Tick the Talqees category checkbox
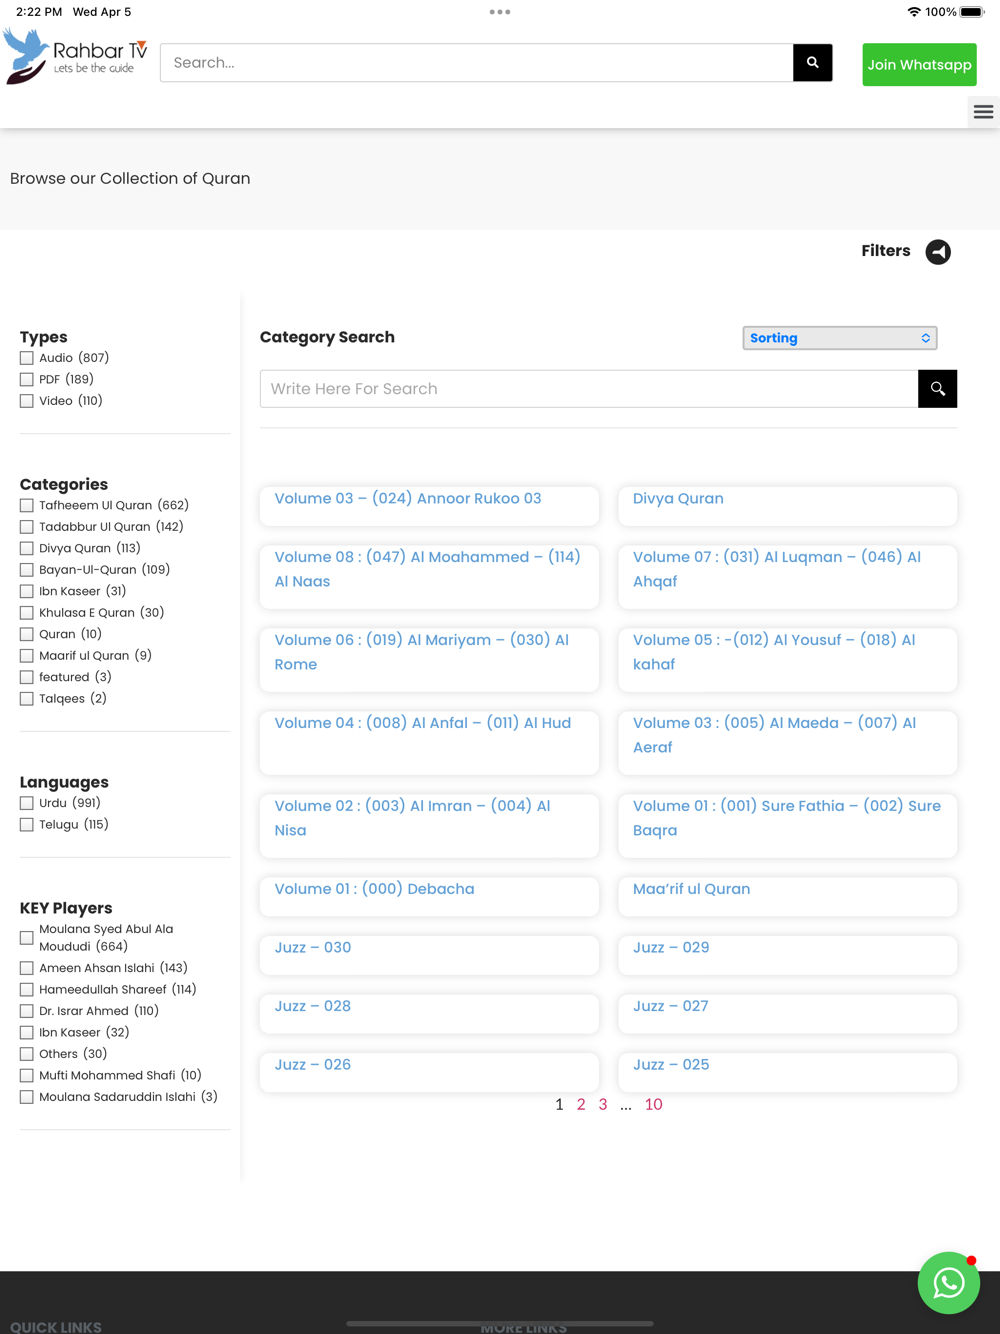This screenshot has width=1000, height=1334. [27, 699]
